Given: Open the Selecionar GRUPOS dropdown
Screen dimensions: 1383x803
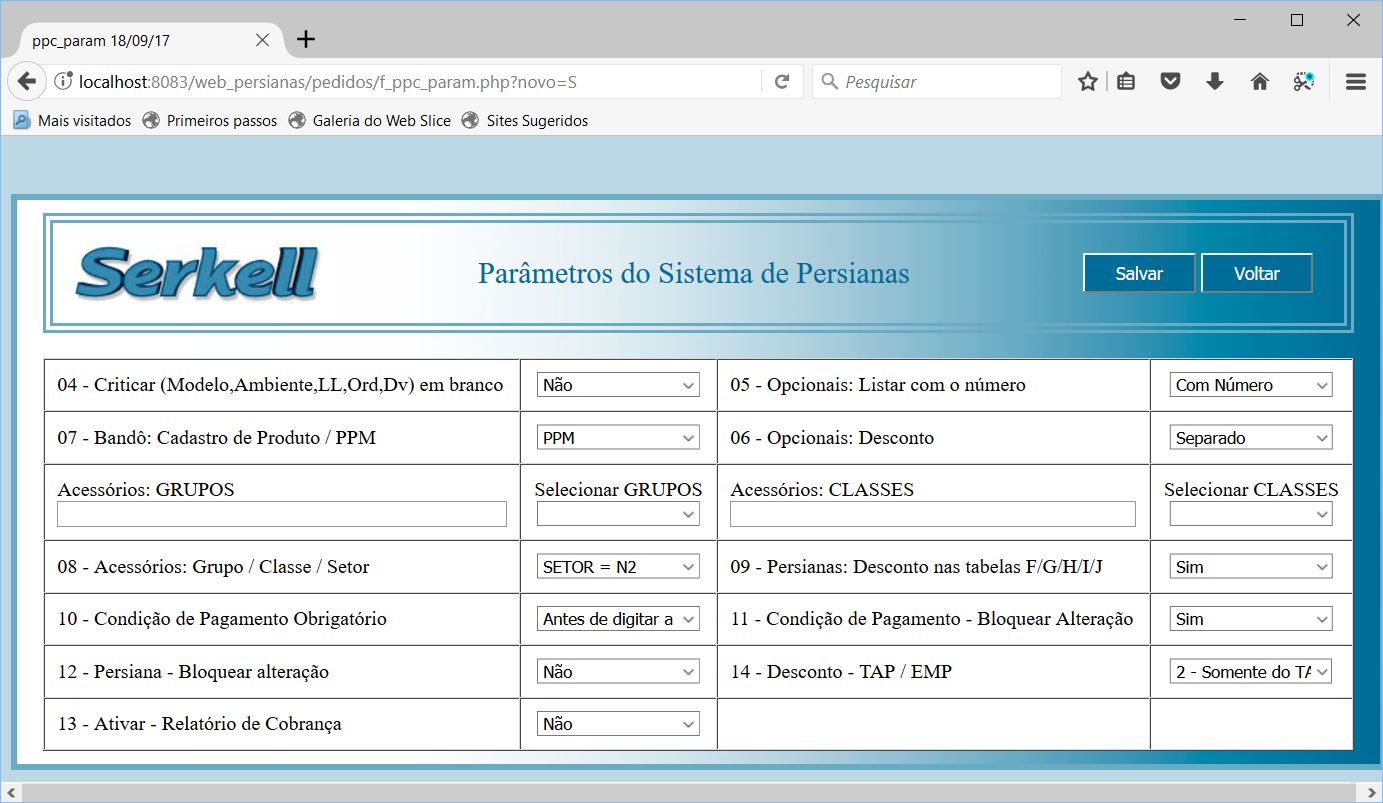Looking at the screenshot, I should [618, 514].
